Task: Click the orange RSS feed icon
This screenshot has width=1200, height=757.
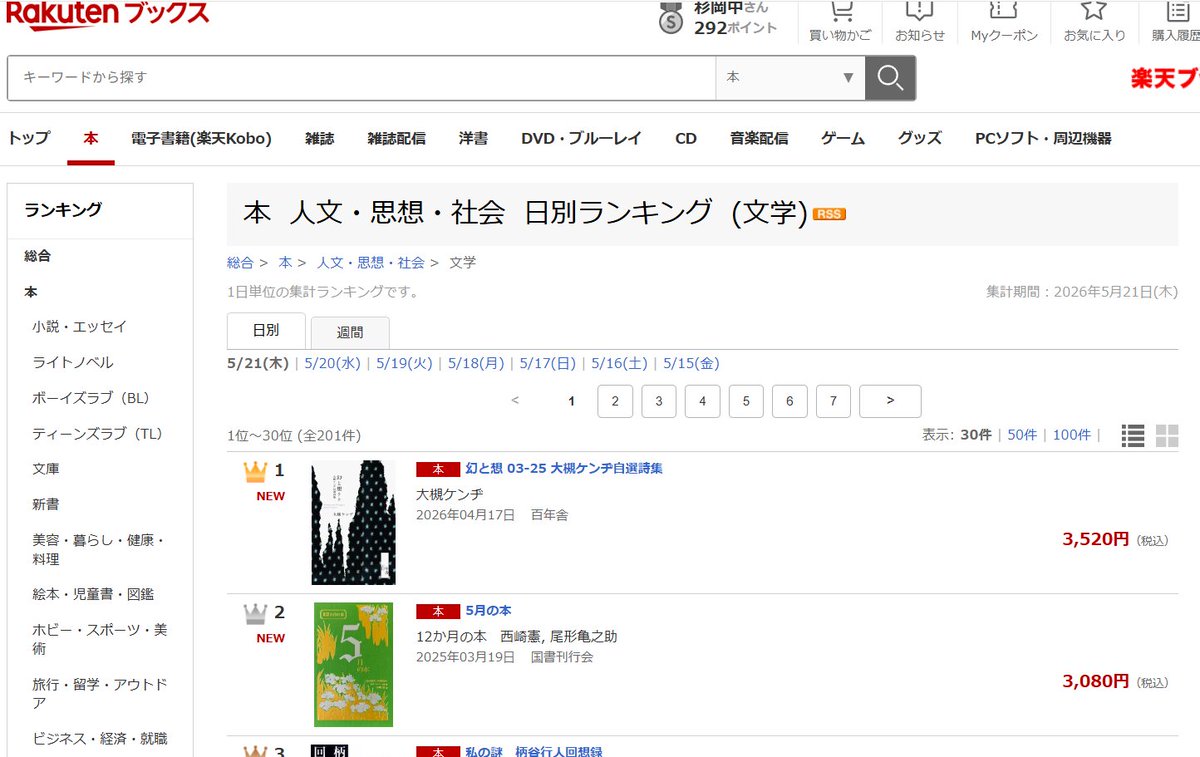Action: (829, 214)
